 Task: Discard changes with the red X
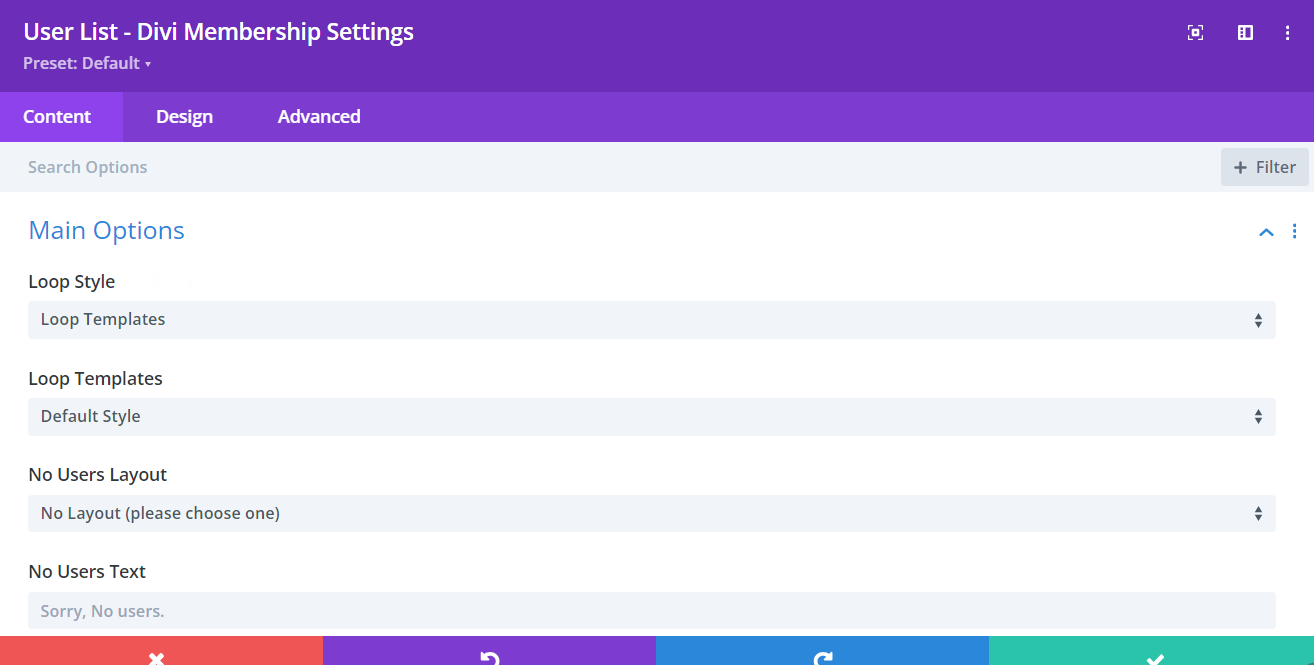coord(156,658)
